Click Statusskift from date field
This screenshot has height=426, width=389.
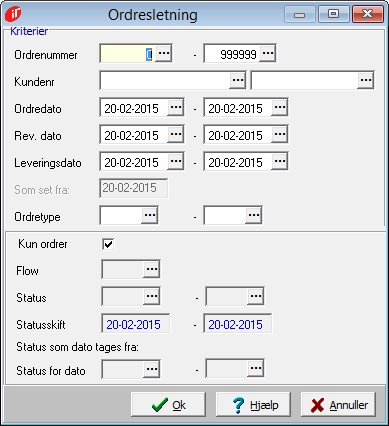136,324
